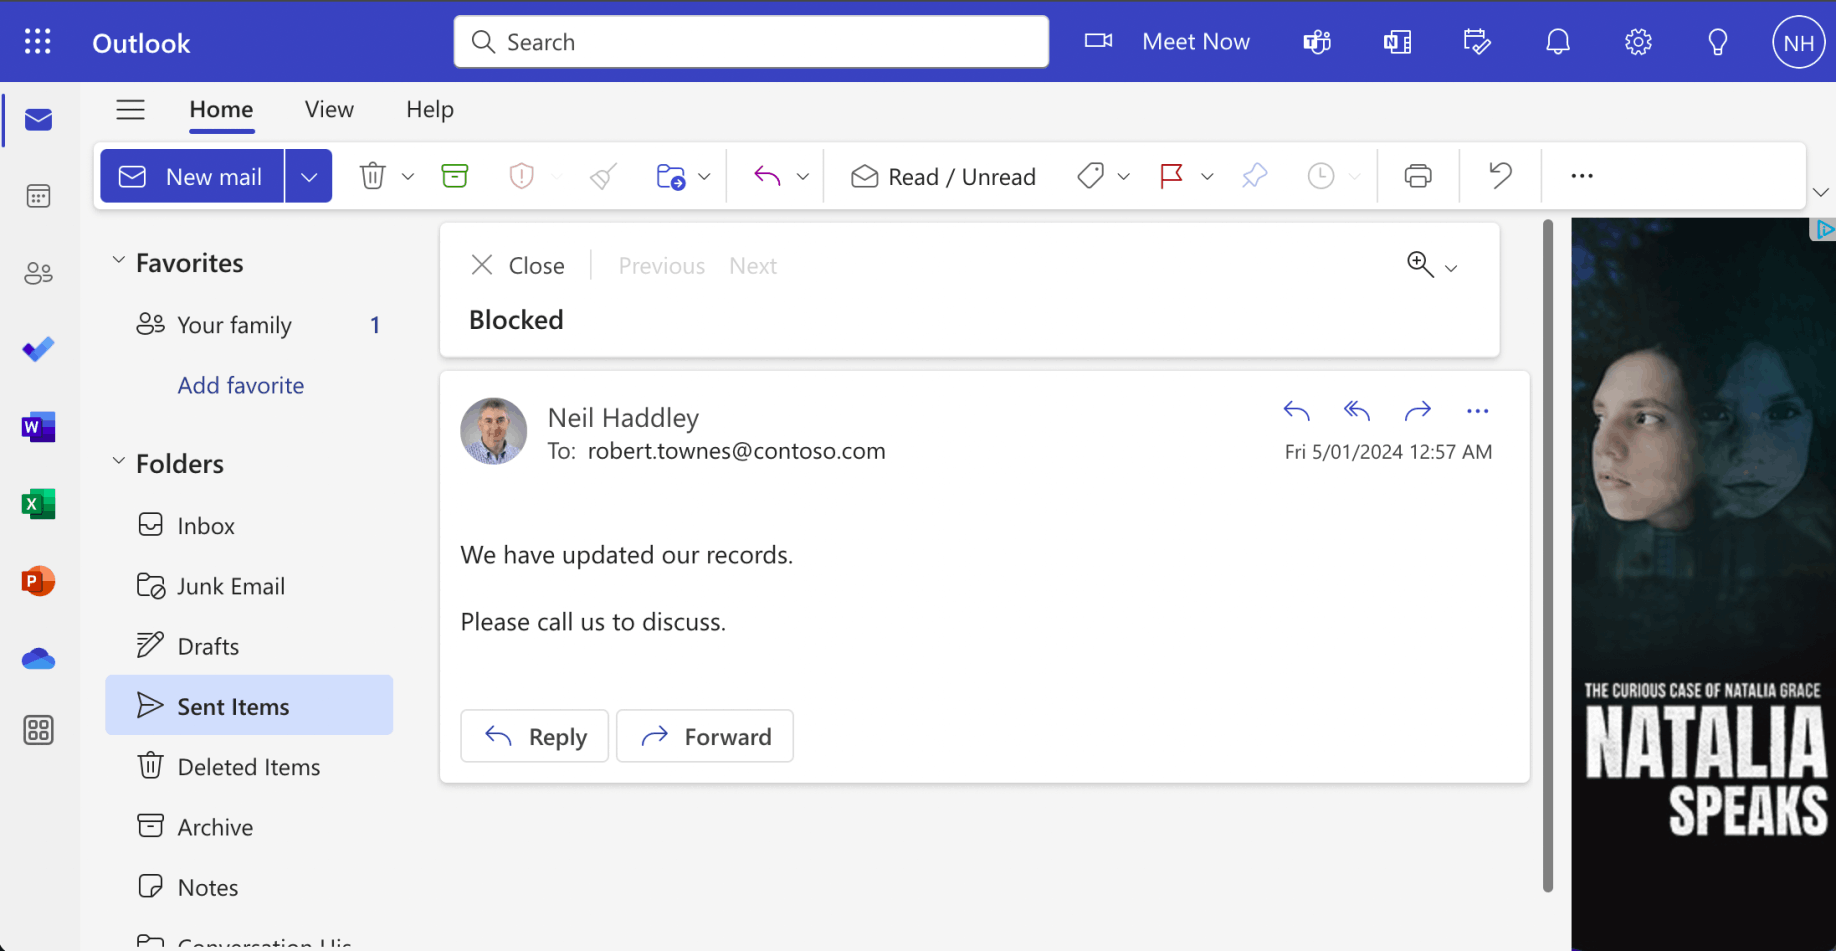Switch to the View tab
1836x951 pixels.
pyautogui.click(x=329, y=109)
